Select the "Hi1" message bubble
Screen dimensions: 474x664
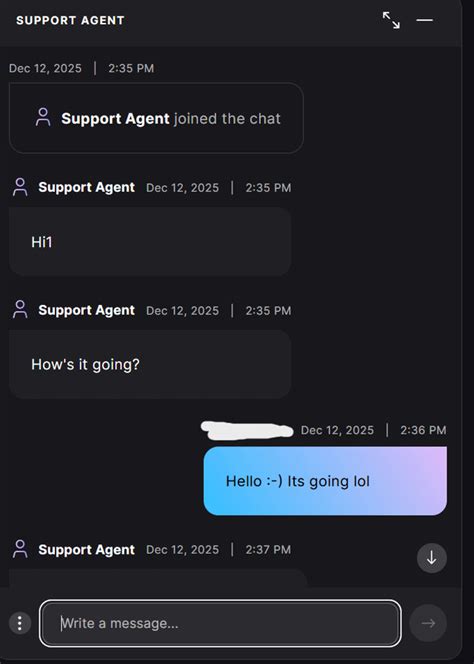pyautogui.click(x=150, y=242)
